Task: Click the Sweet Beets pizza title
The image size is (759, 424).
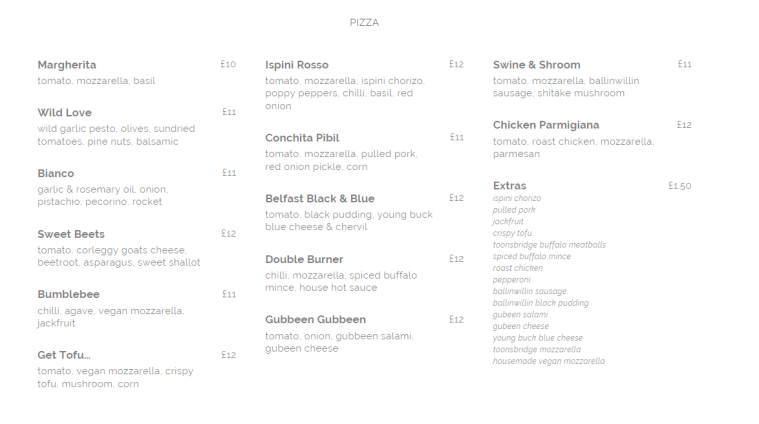Action: 71,234
